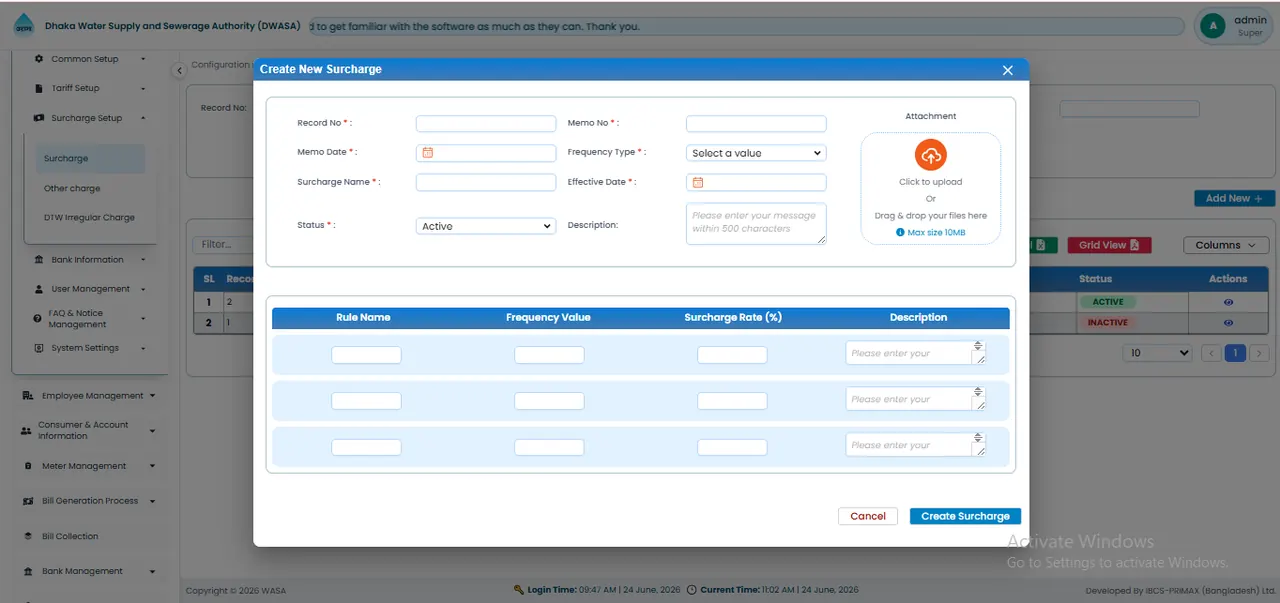Click the green Excel export icon button

pos(1040,245)
